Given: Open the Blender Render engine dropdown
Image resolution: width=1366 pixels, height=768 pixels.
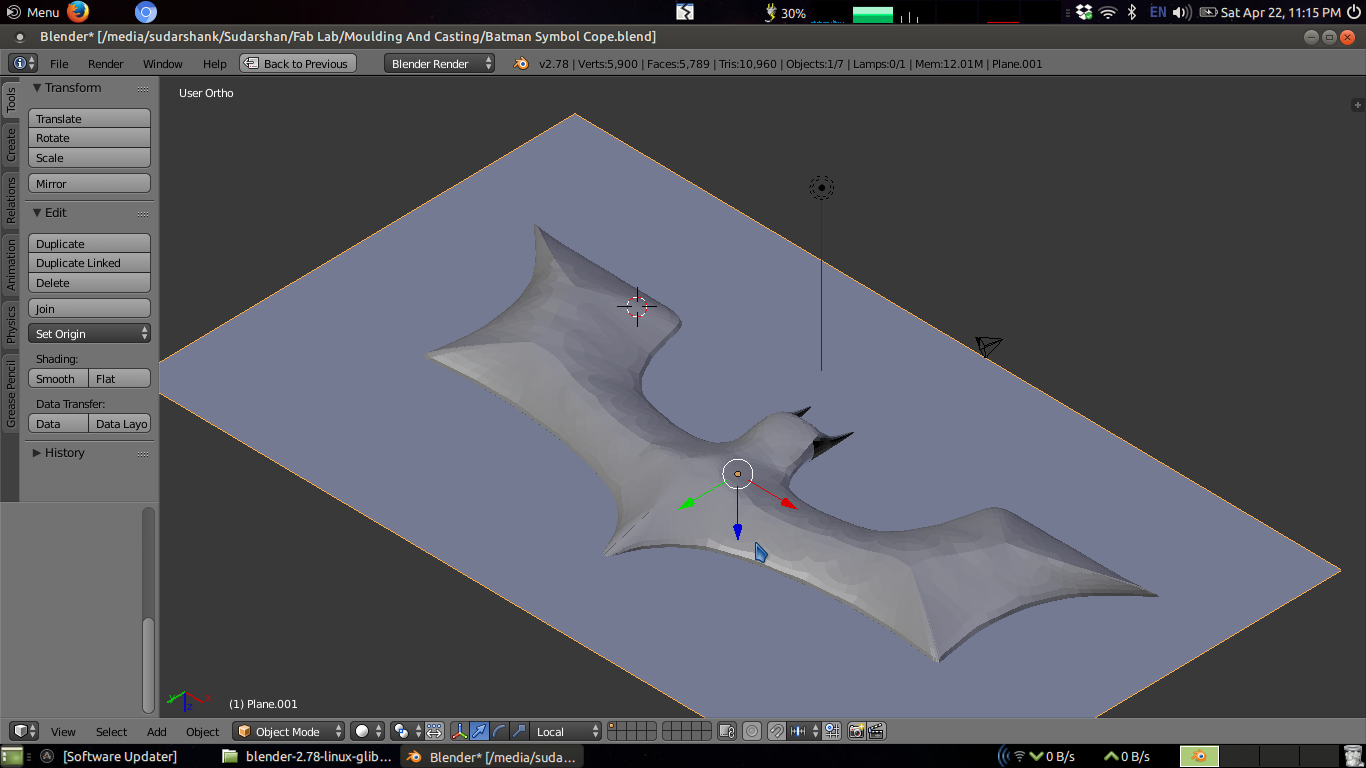Looking at the screenshot, I should click(440, 63).
